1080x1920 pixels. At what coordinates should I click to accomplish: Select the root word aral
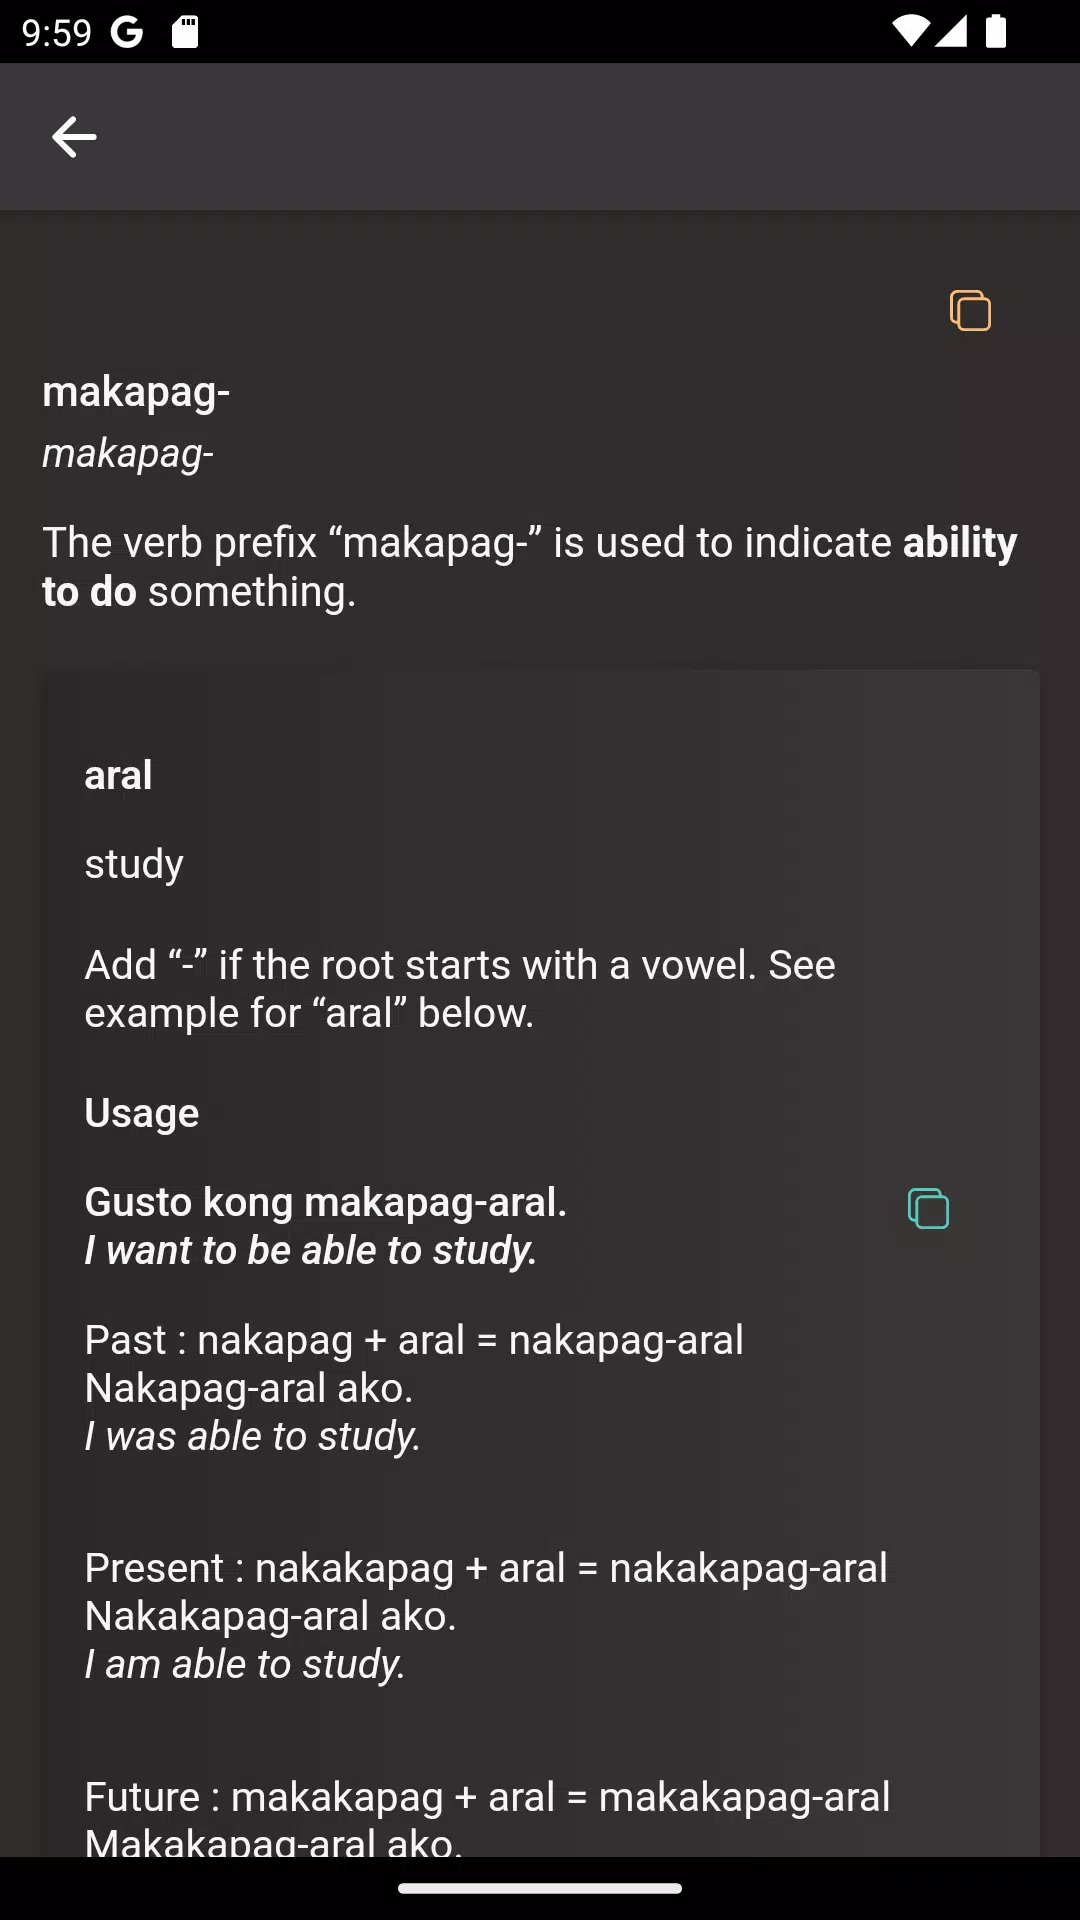pyautogui.click(x=118, y=774)
